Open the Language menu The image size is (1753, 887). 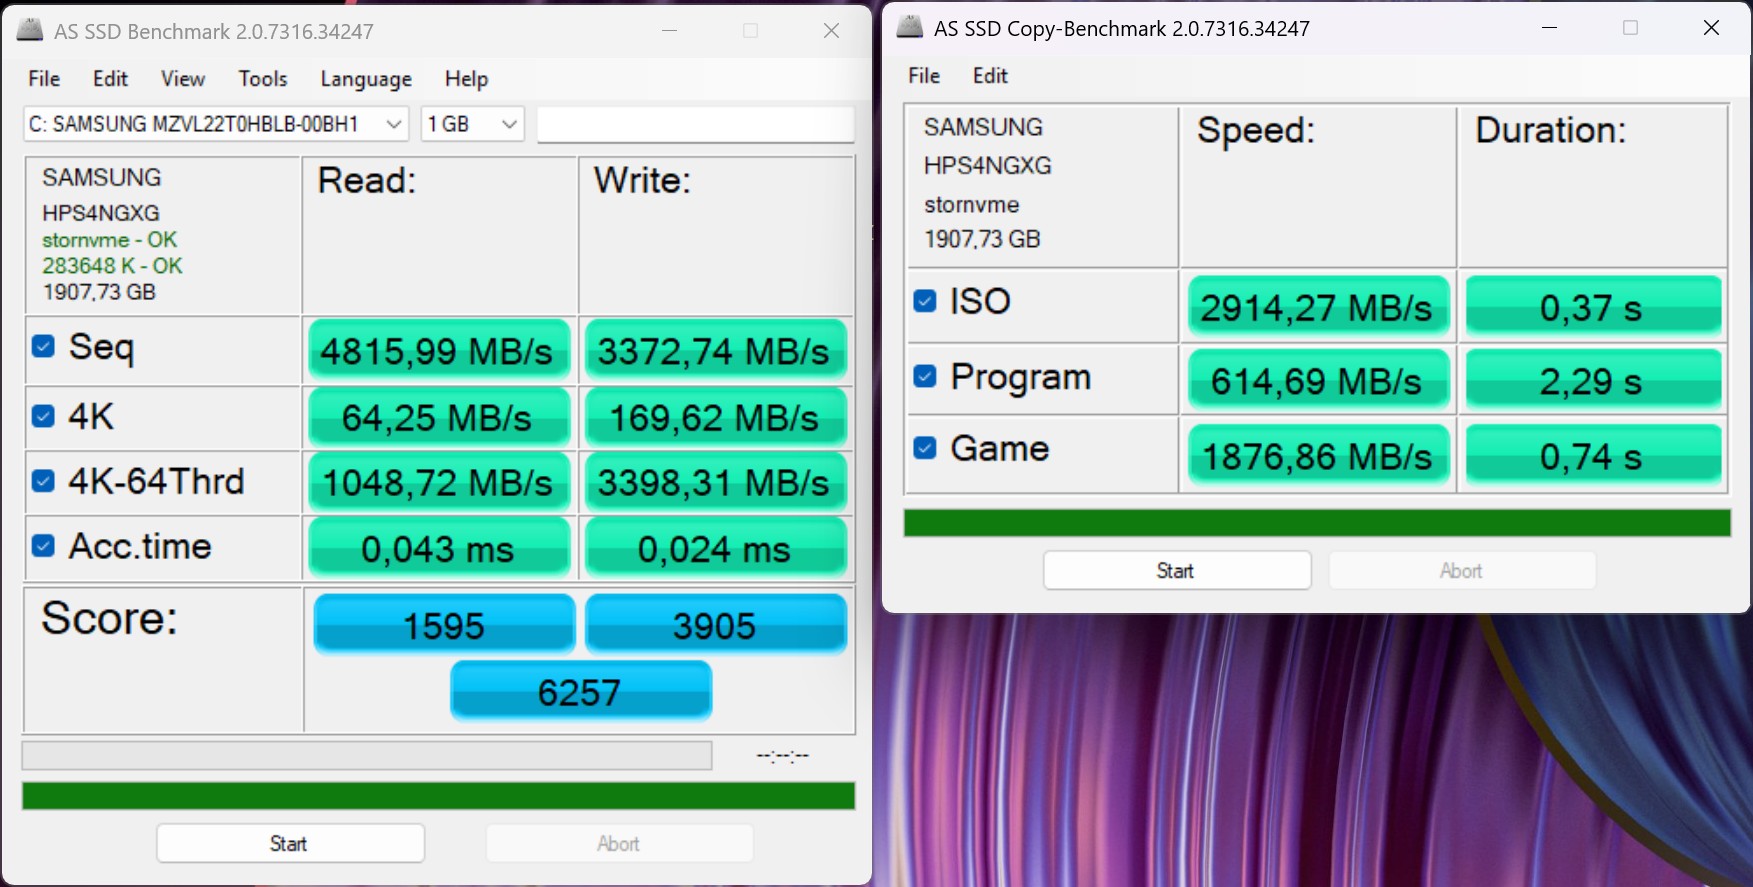[366, 79]
